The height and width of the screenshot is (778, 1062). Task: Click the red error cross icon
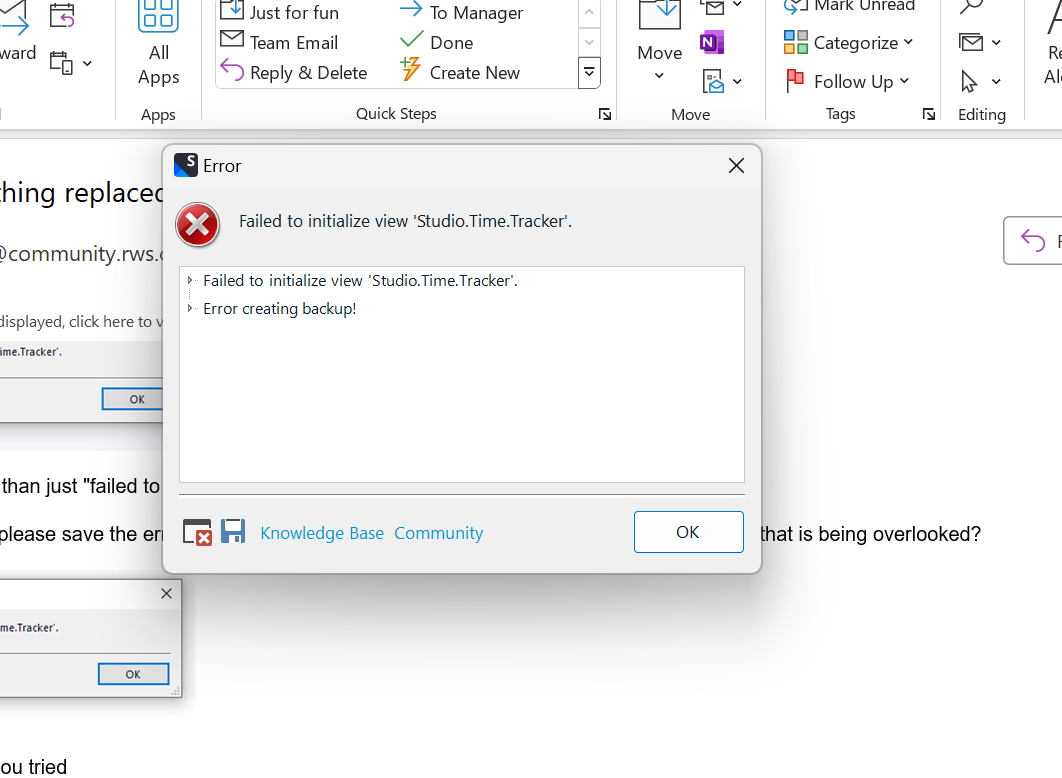pyautogui.click(x=197, y=225)
